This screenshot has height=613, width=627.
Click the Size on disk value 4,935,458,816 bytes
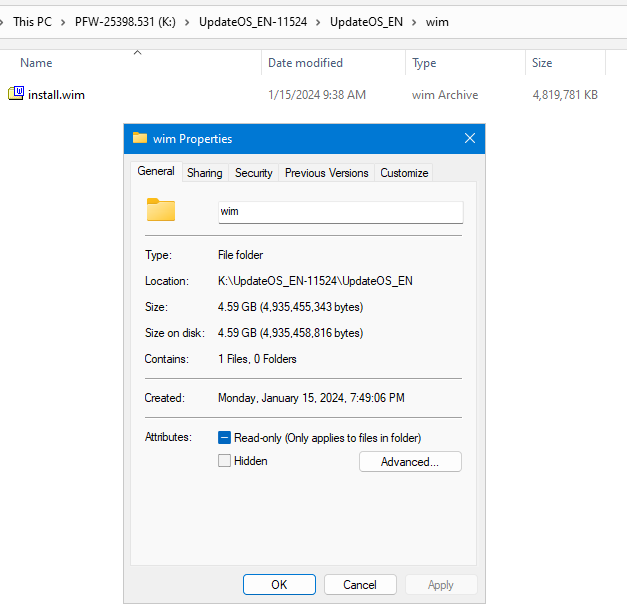pyautogui.click(x=290, y=333)
